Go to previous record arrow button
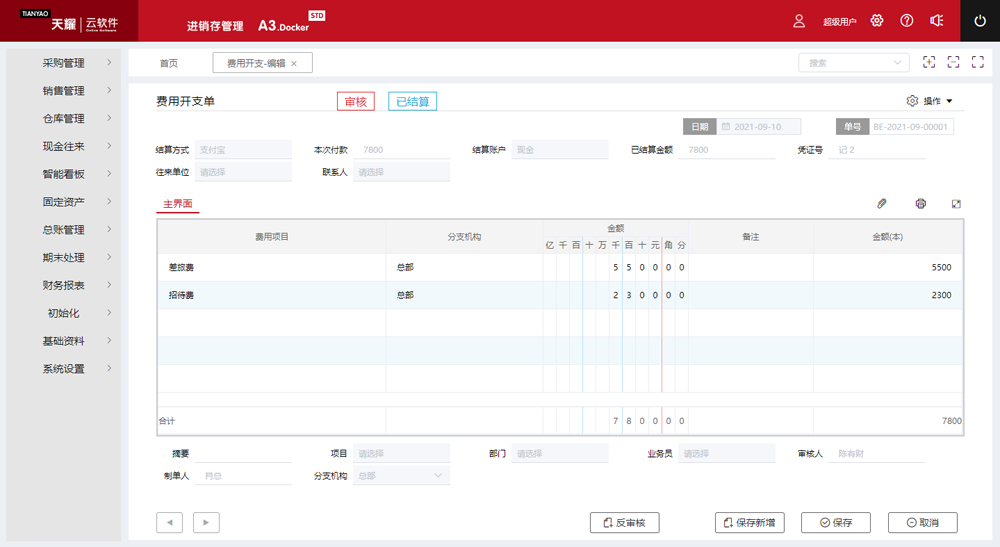This screenshot has height=547, width=1000. (x=169, y=522)
